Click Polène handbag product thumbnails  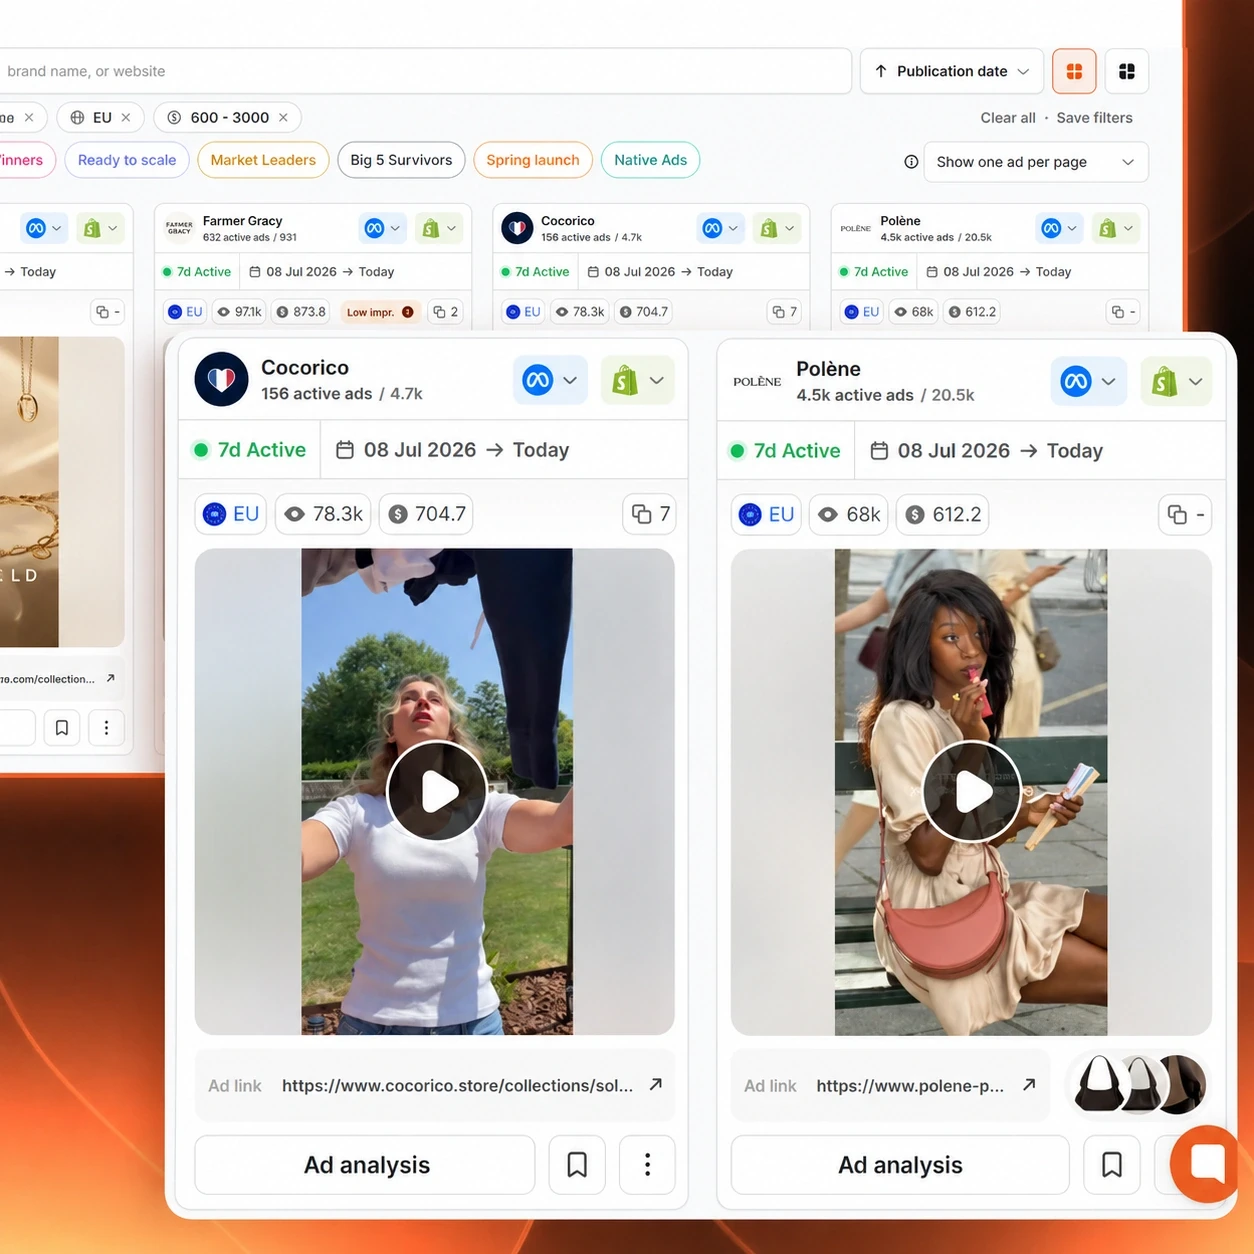click(1139, 1084)
